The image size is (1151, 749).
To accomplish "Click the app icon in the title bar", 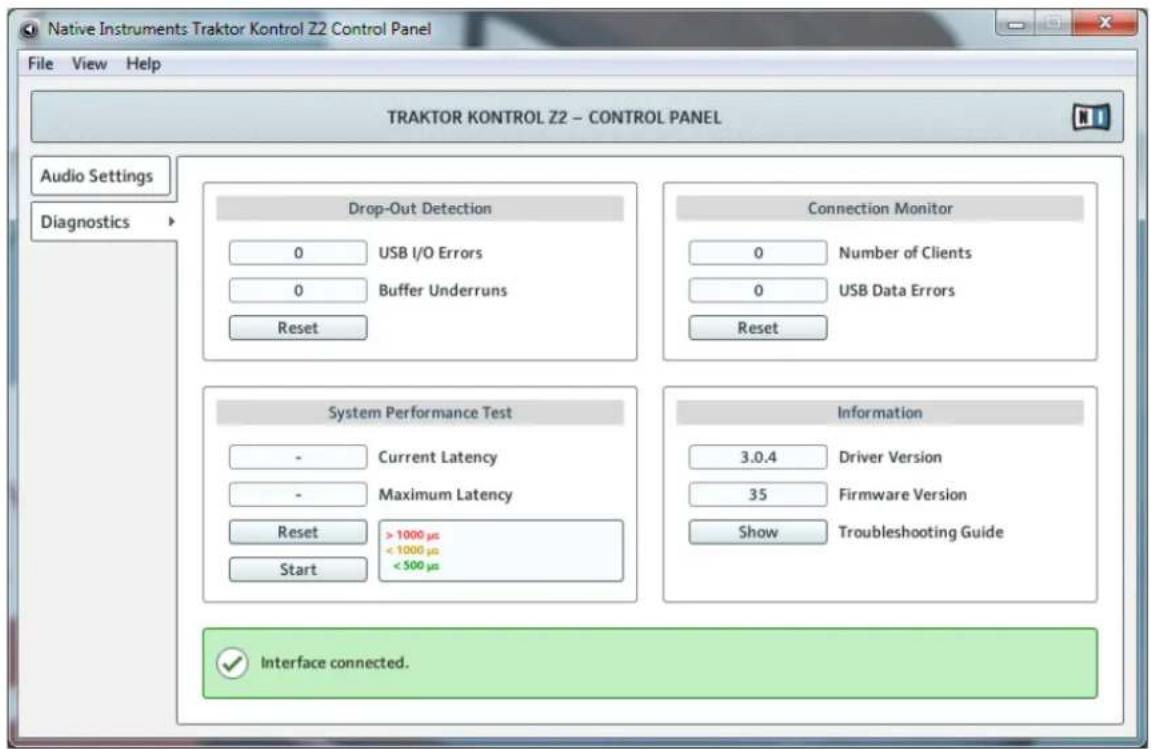I will [29, 29].
